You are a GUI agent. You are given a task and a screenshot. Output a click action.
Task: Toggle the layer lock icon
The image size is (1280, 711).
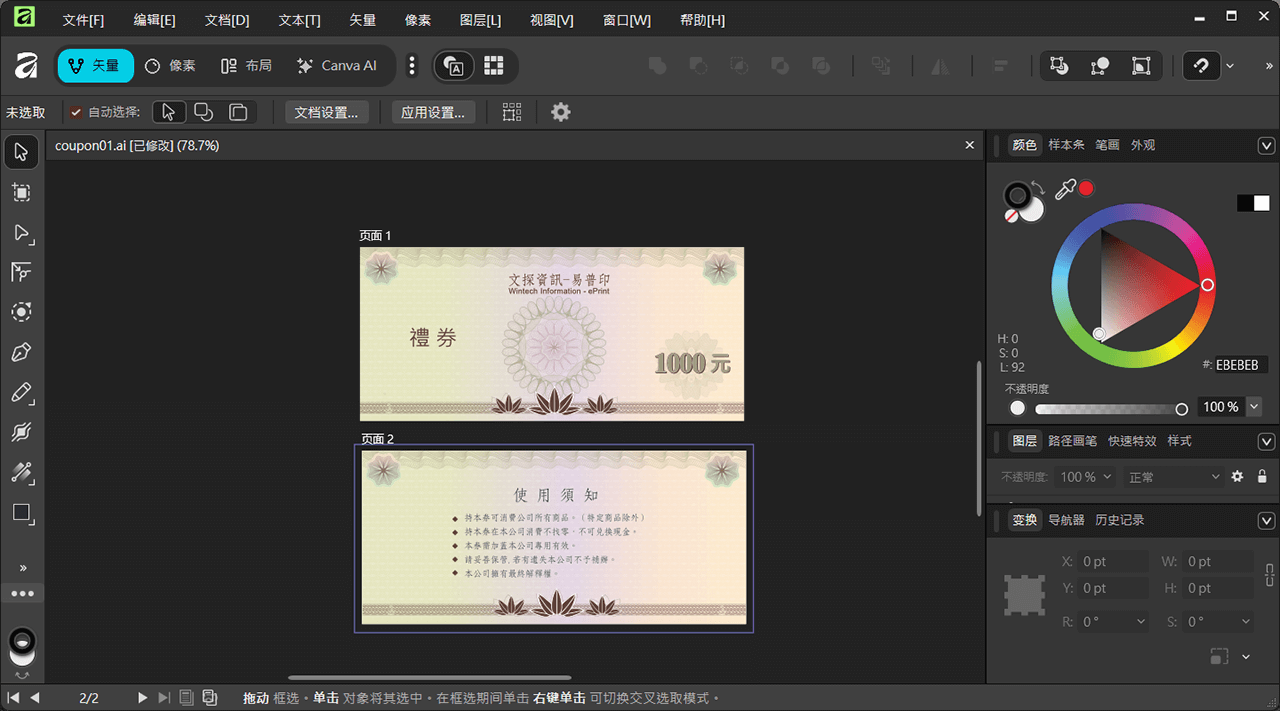pos(1262,477)
